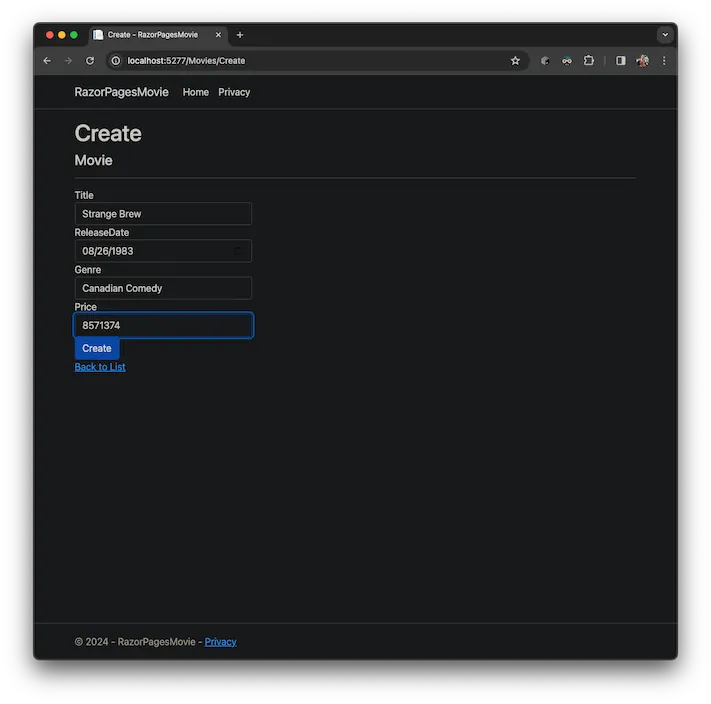
Task: Focus the Title field containing Strange Brew
Action: [163, 214]
